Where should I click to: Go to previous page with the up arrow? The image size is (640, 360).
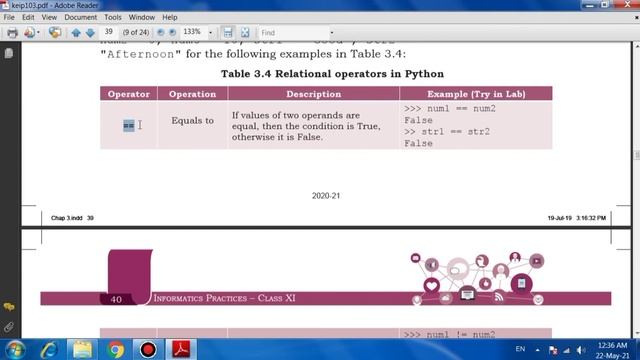click(76, 33)
